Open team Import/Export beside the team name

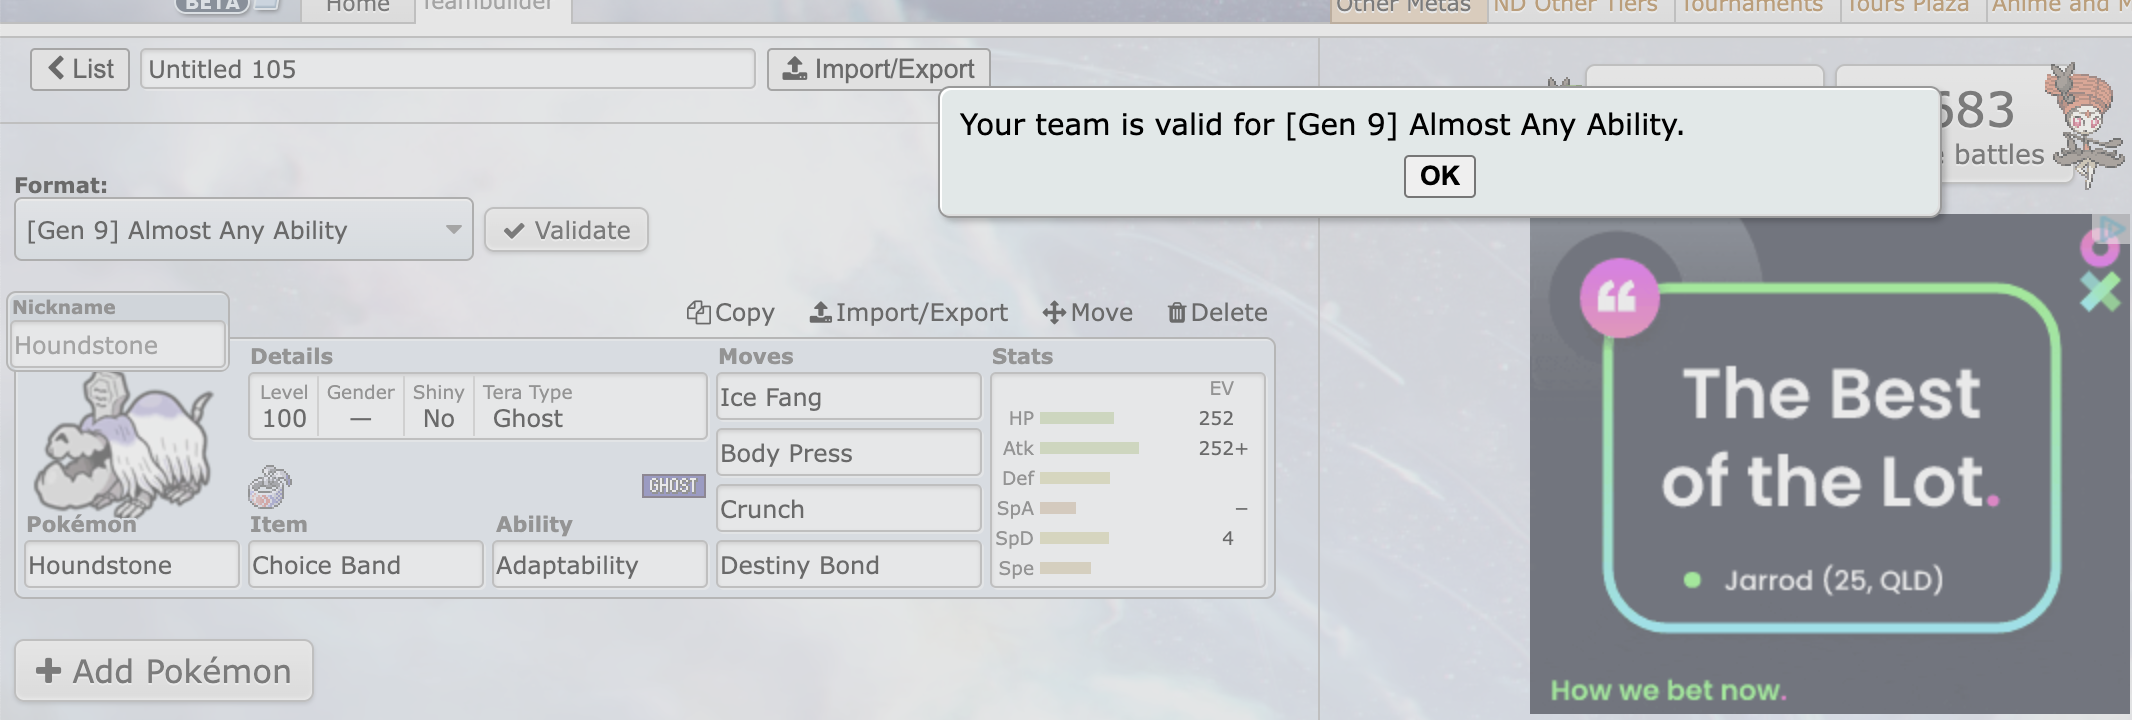coord(879,69)
